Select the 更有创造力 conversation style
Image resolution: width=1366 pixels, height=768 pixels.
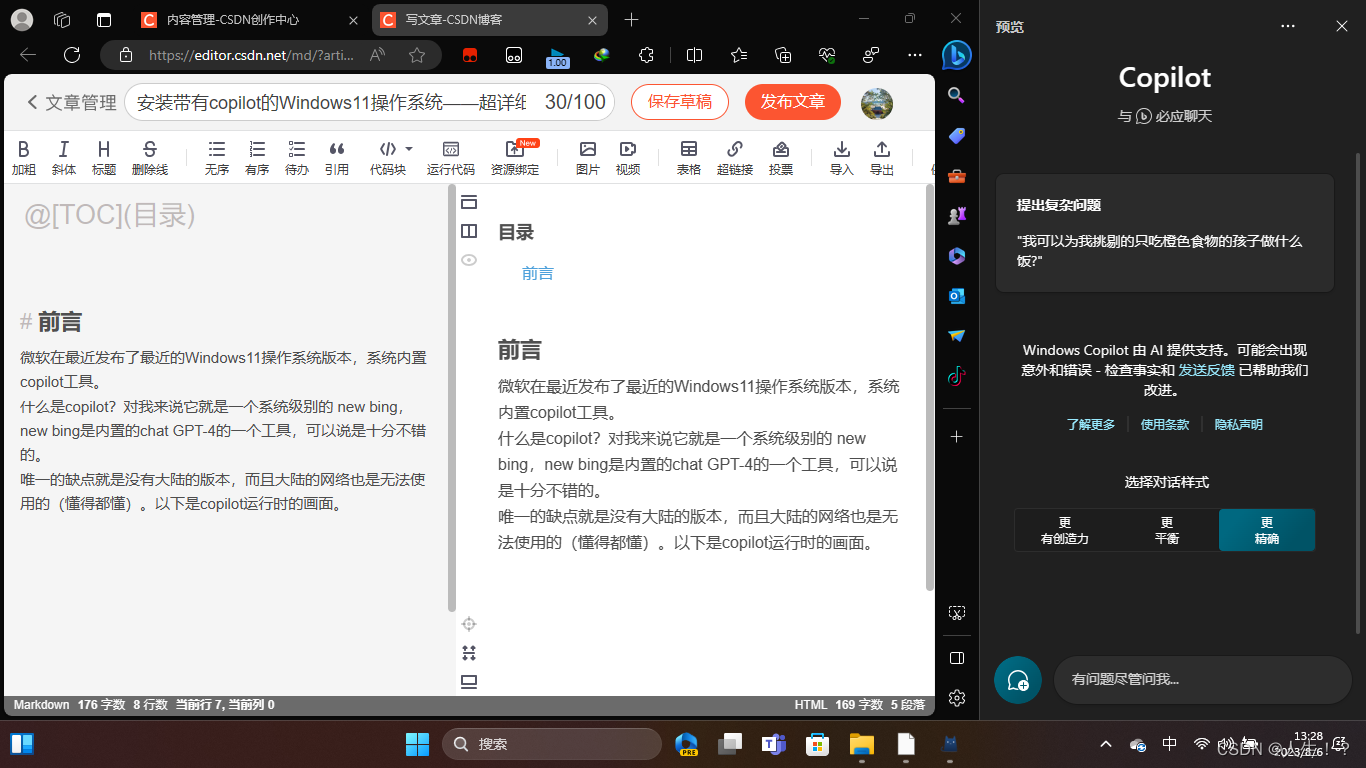click(x=1065, y=530)
